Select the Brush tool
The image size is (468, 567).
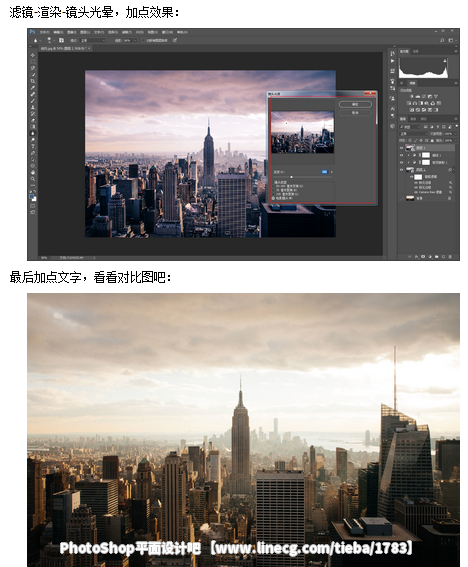33,101
